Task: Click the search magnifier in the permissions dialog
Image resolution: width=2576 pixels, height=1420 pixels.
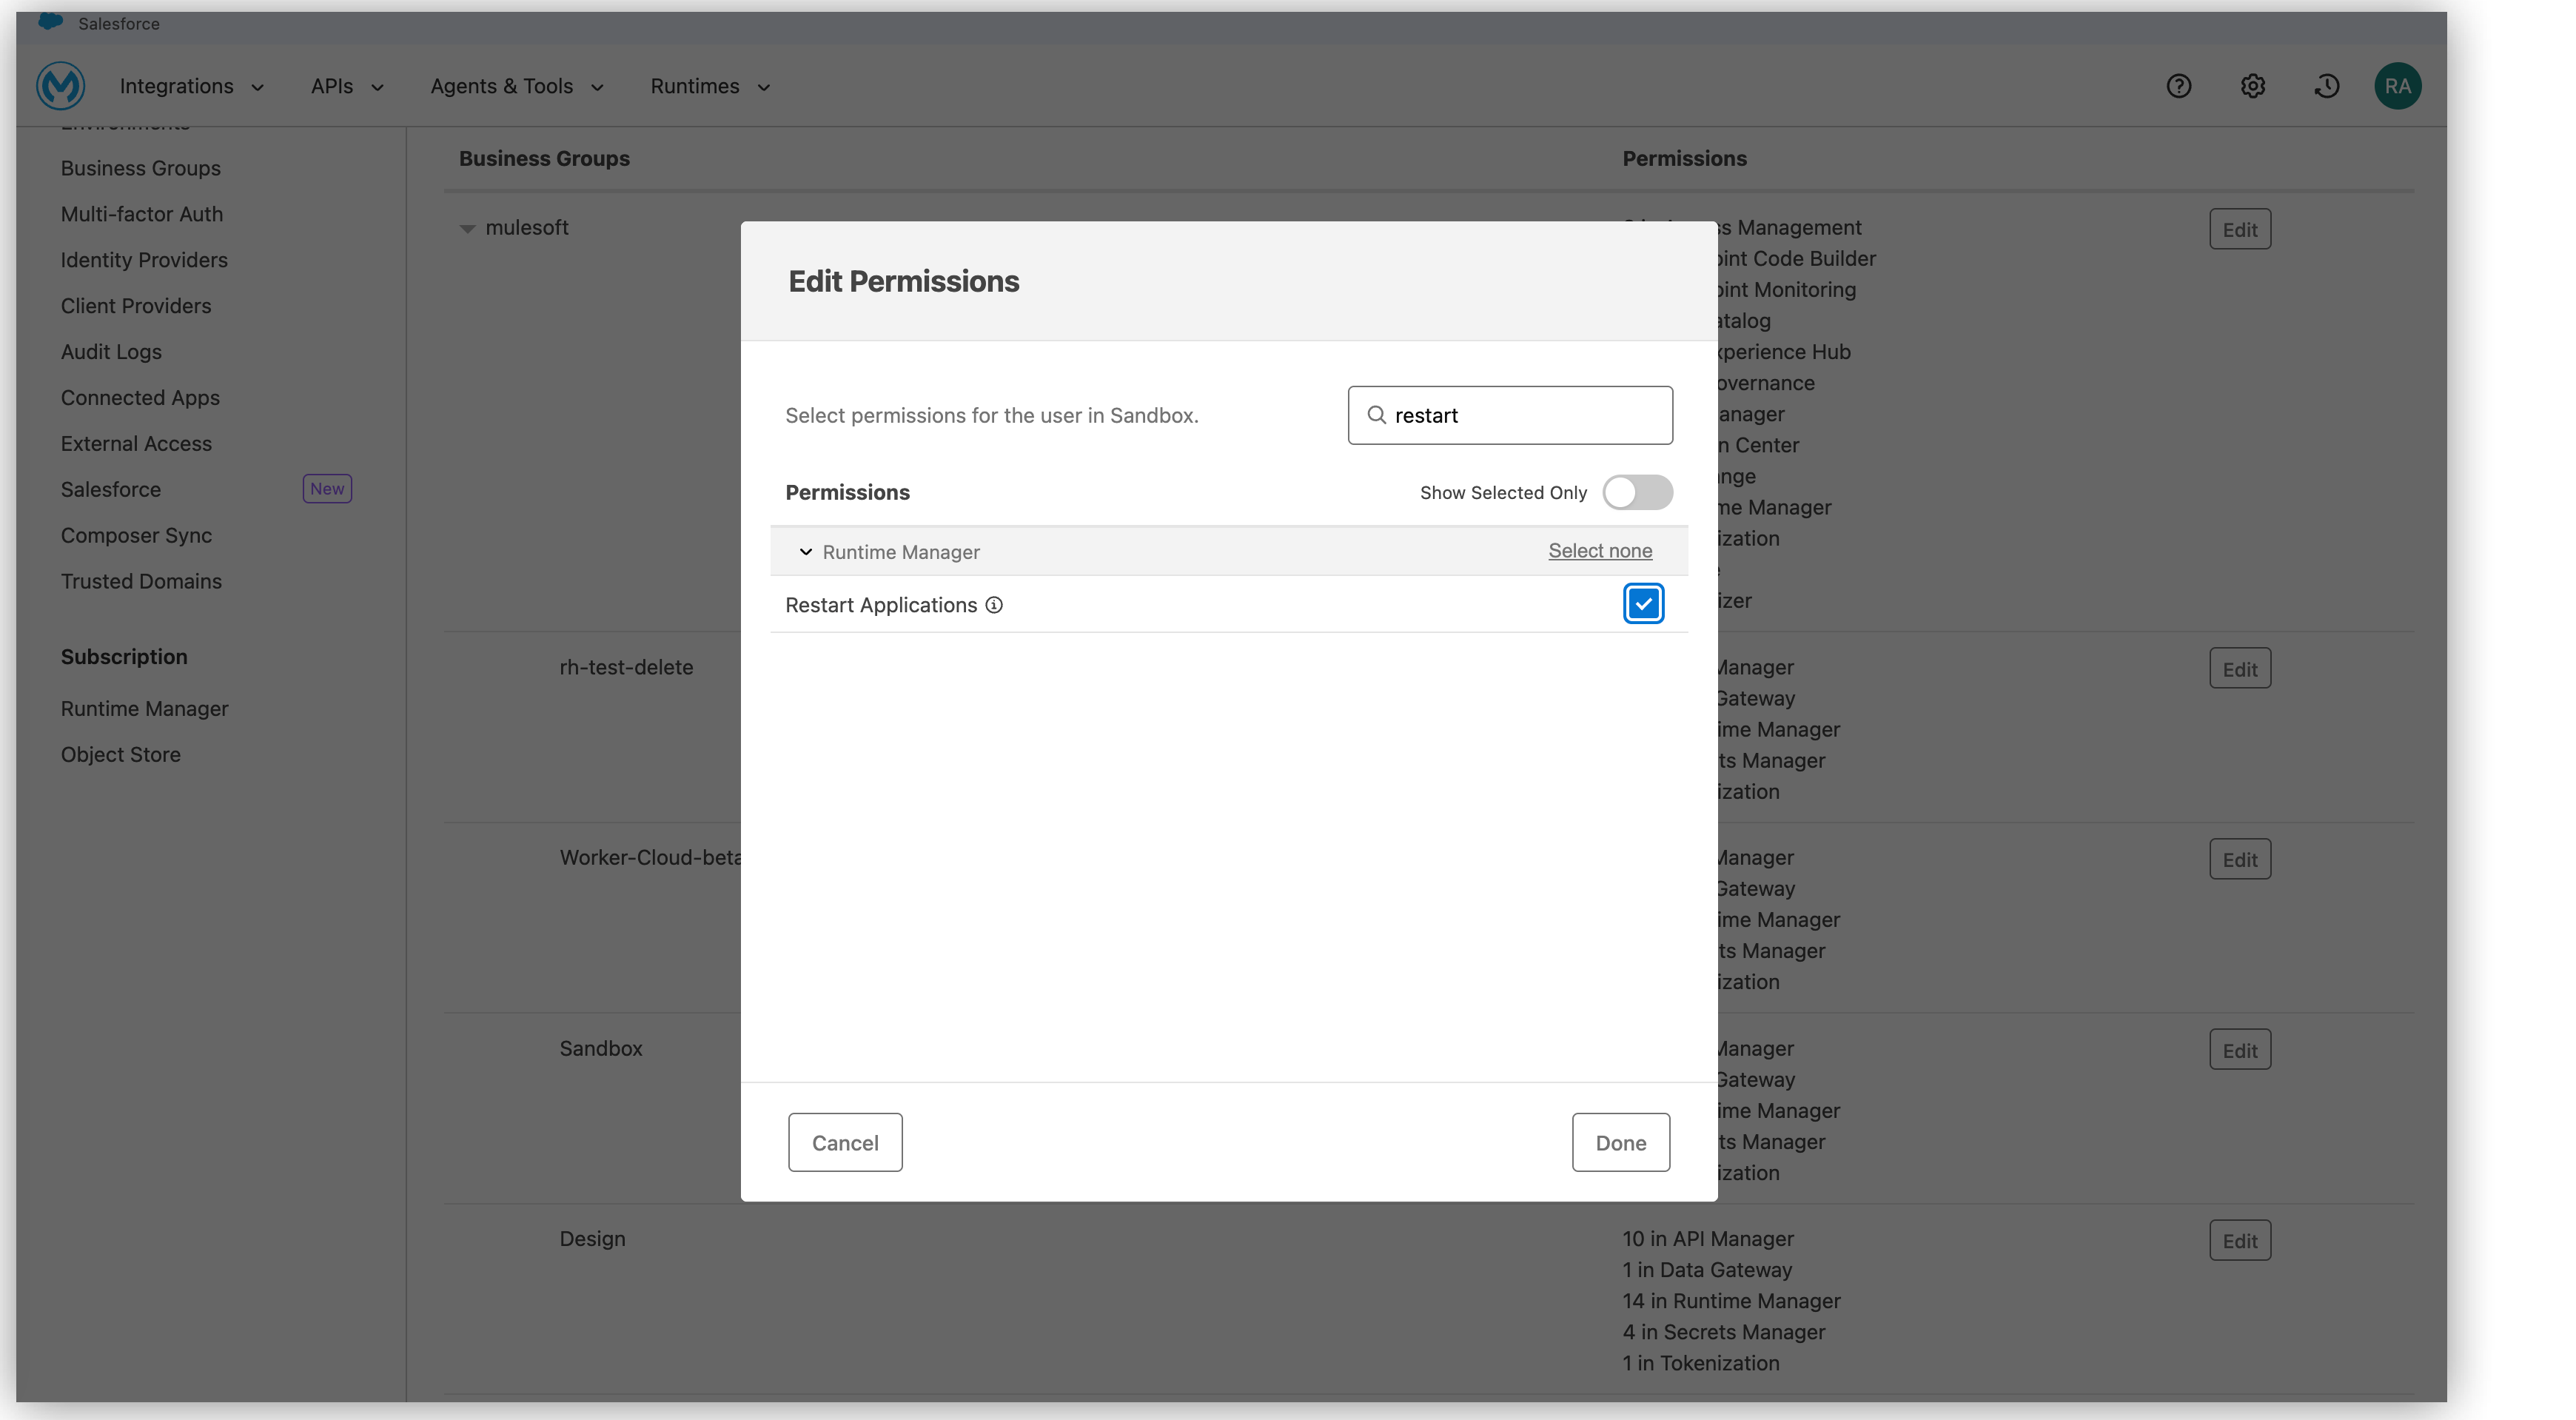Action: [x=1377, y=415]
